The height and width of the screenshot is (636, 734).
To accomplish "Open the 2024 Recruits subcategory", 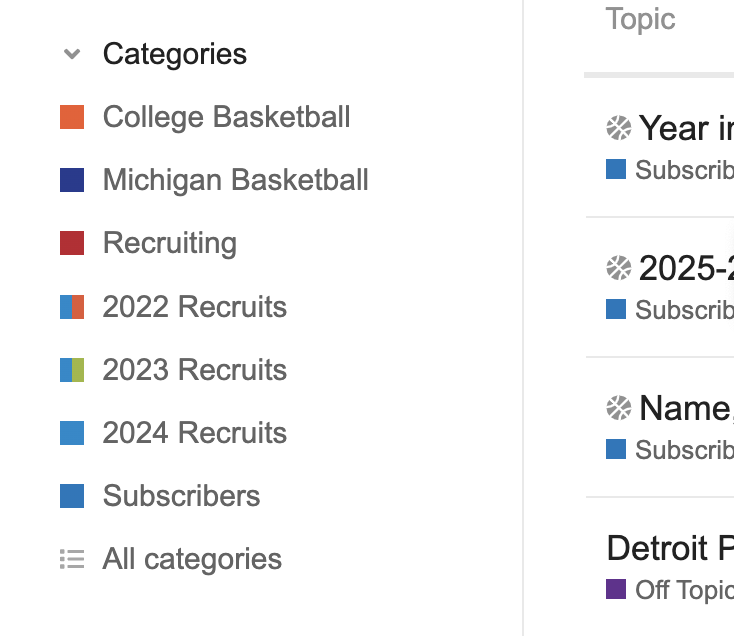I will (x=194, y=433).
